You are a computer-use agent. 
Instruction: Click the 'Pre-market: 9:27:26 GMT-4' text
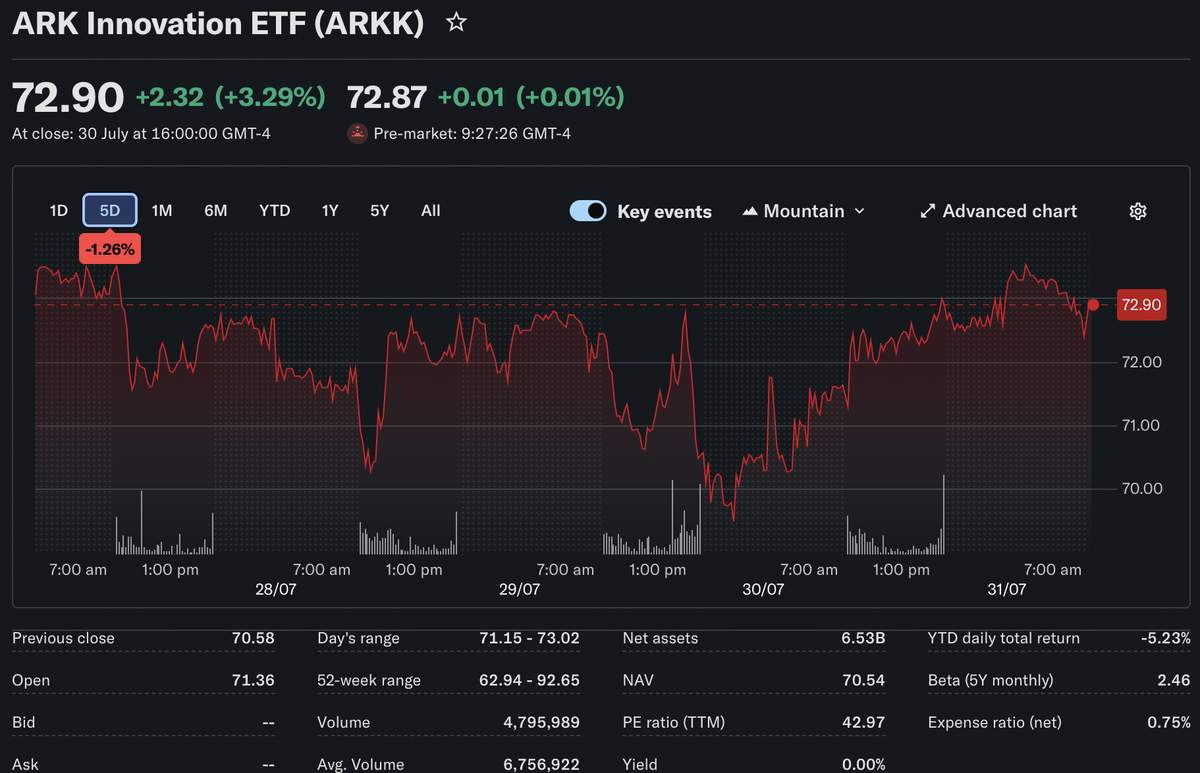coord(472,133)
